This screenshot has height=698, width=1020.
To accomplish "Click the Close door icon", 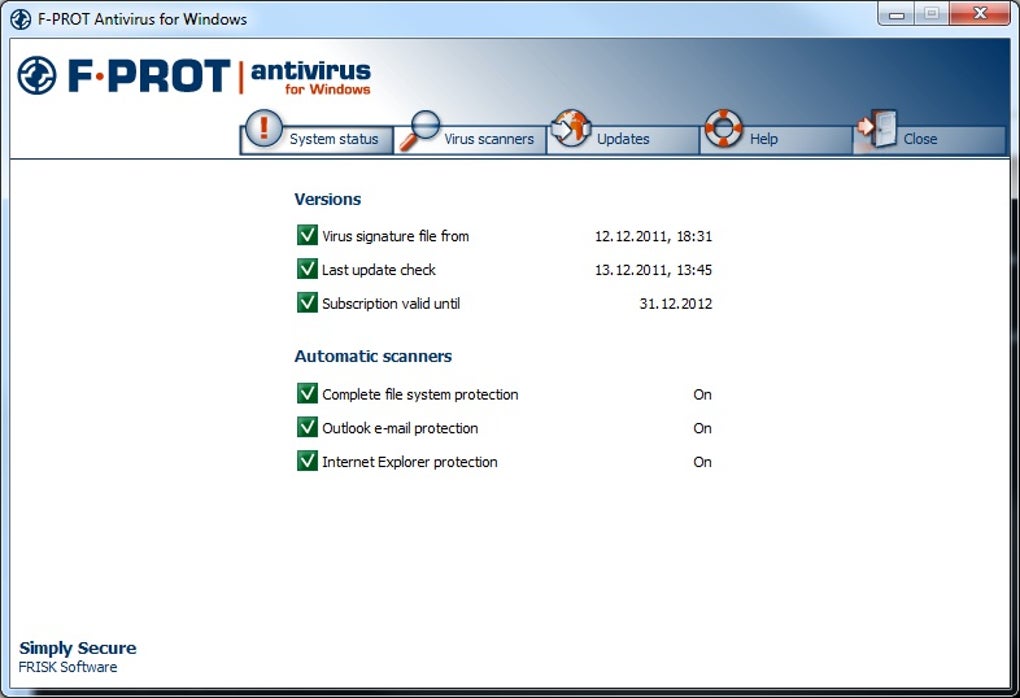I will (877, 128).
